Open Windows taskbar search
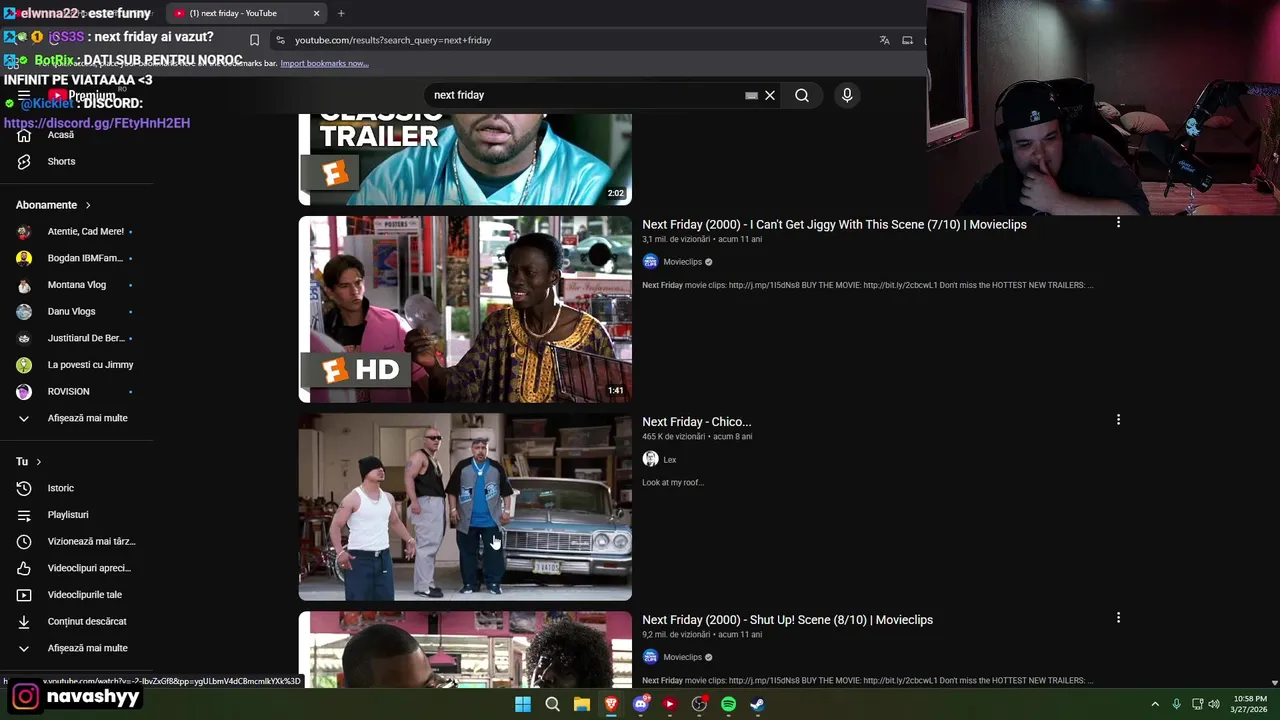Viewport: 1280px width, 720px height. [552, 704]
